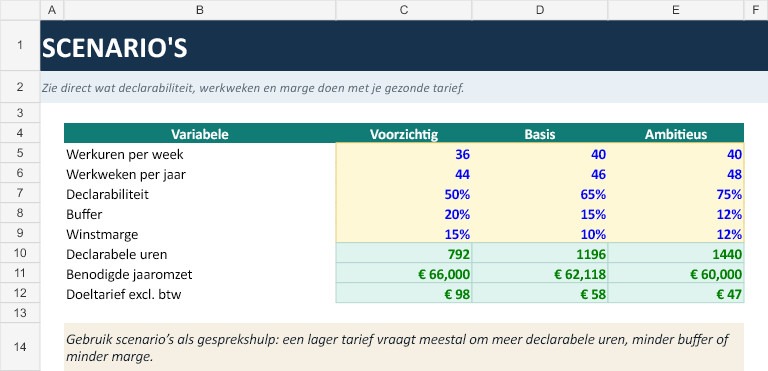The width and height of the screenshot is (768, 371).
Task: Click the Variabele header cell
Action: (x=200, y=133)
